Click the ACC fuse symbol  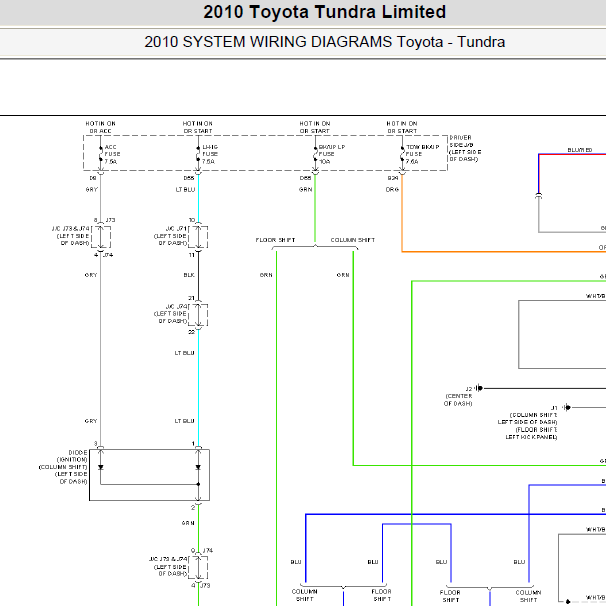pyautogui.click(x=100, y=153)
